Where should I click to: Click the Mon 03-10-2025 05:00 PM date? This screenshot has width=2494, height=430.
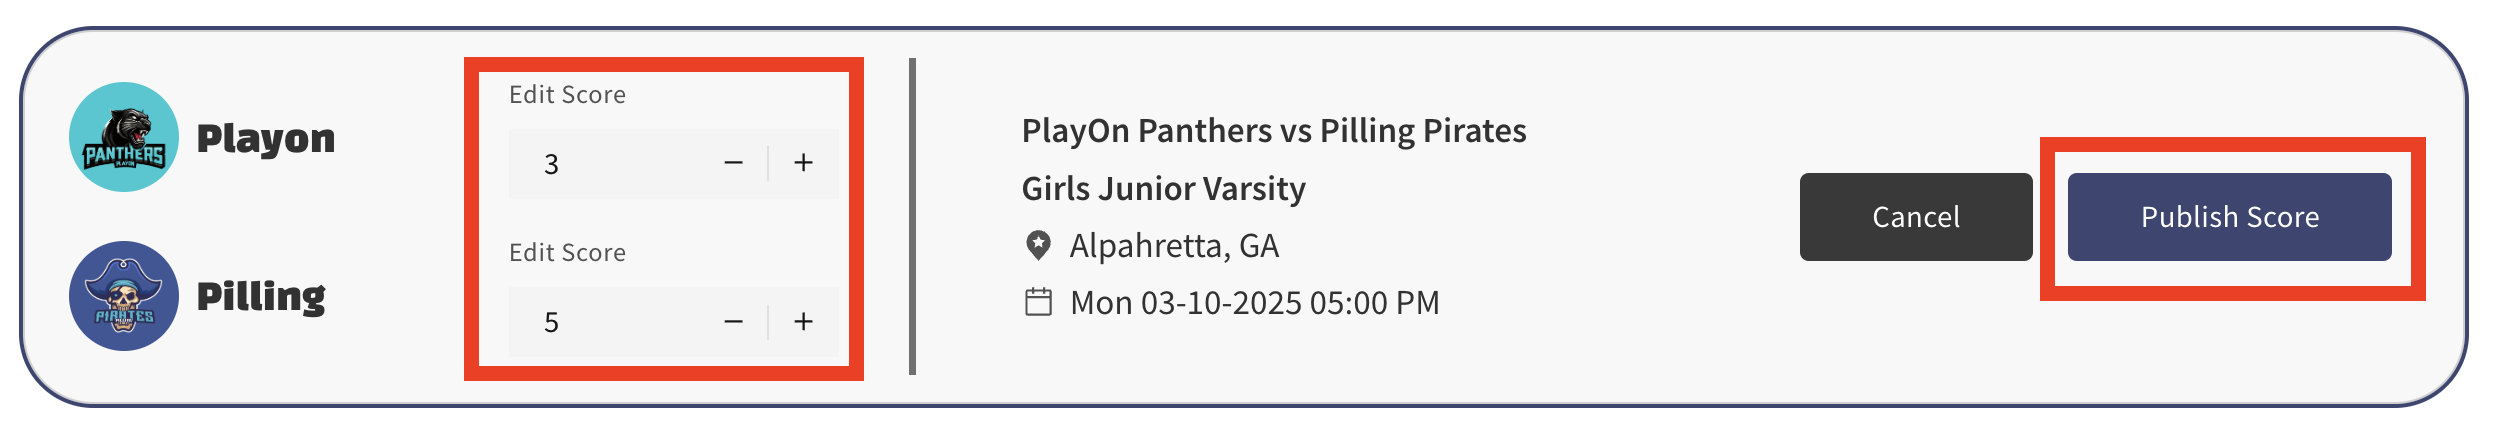tap(1254, 303)
